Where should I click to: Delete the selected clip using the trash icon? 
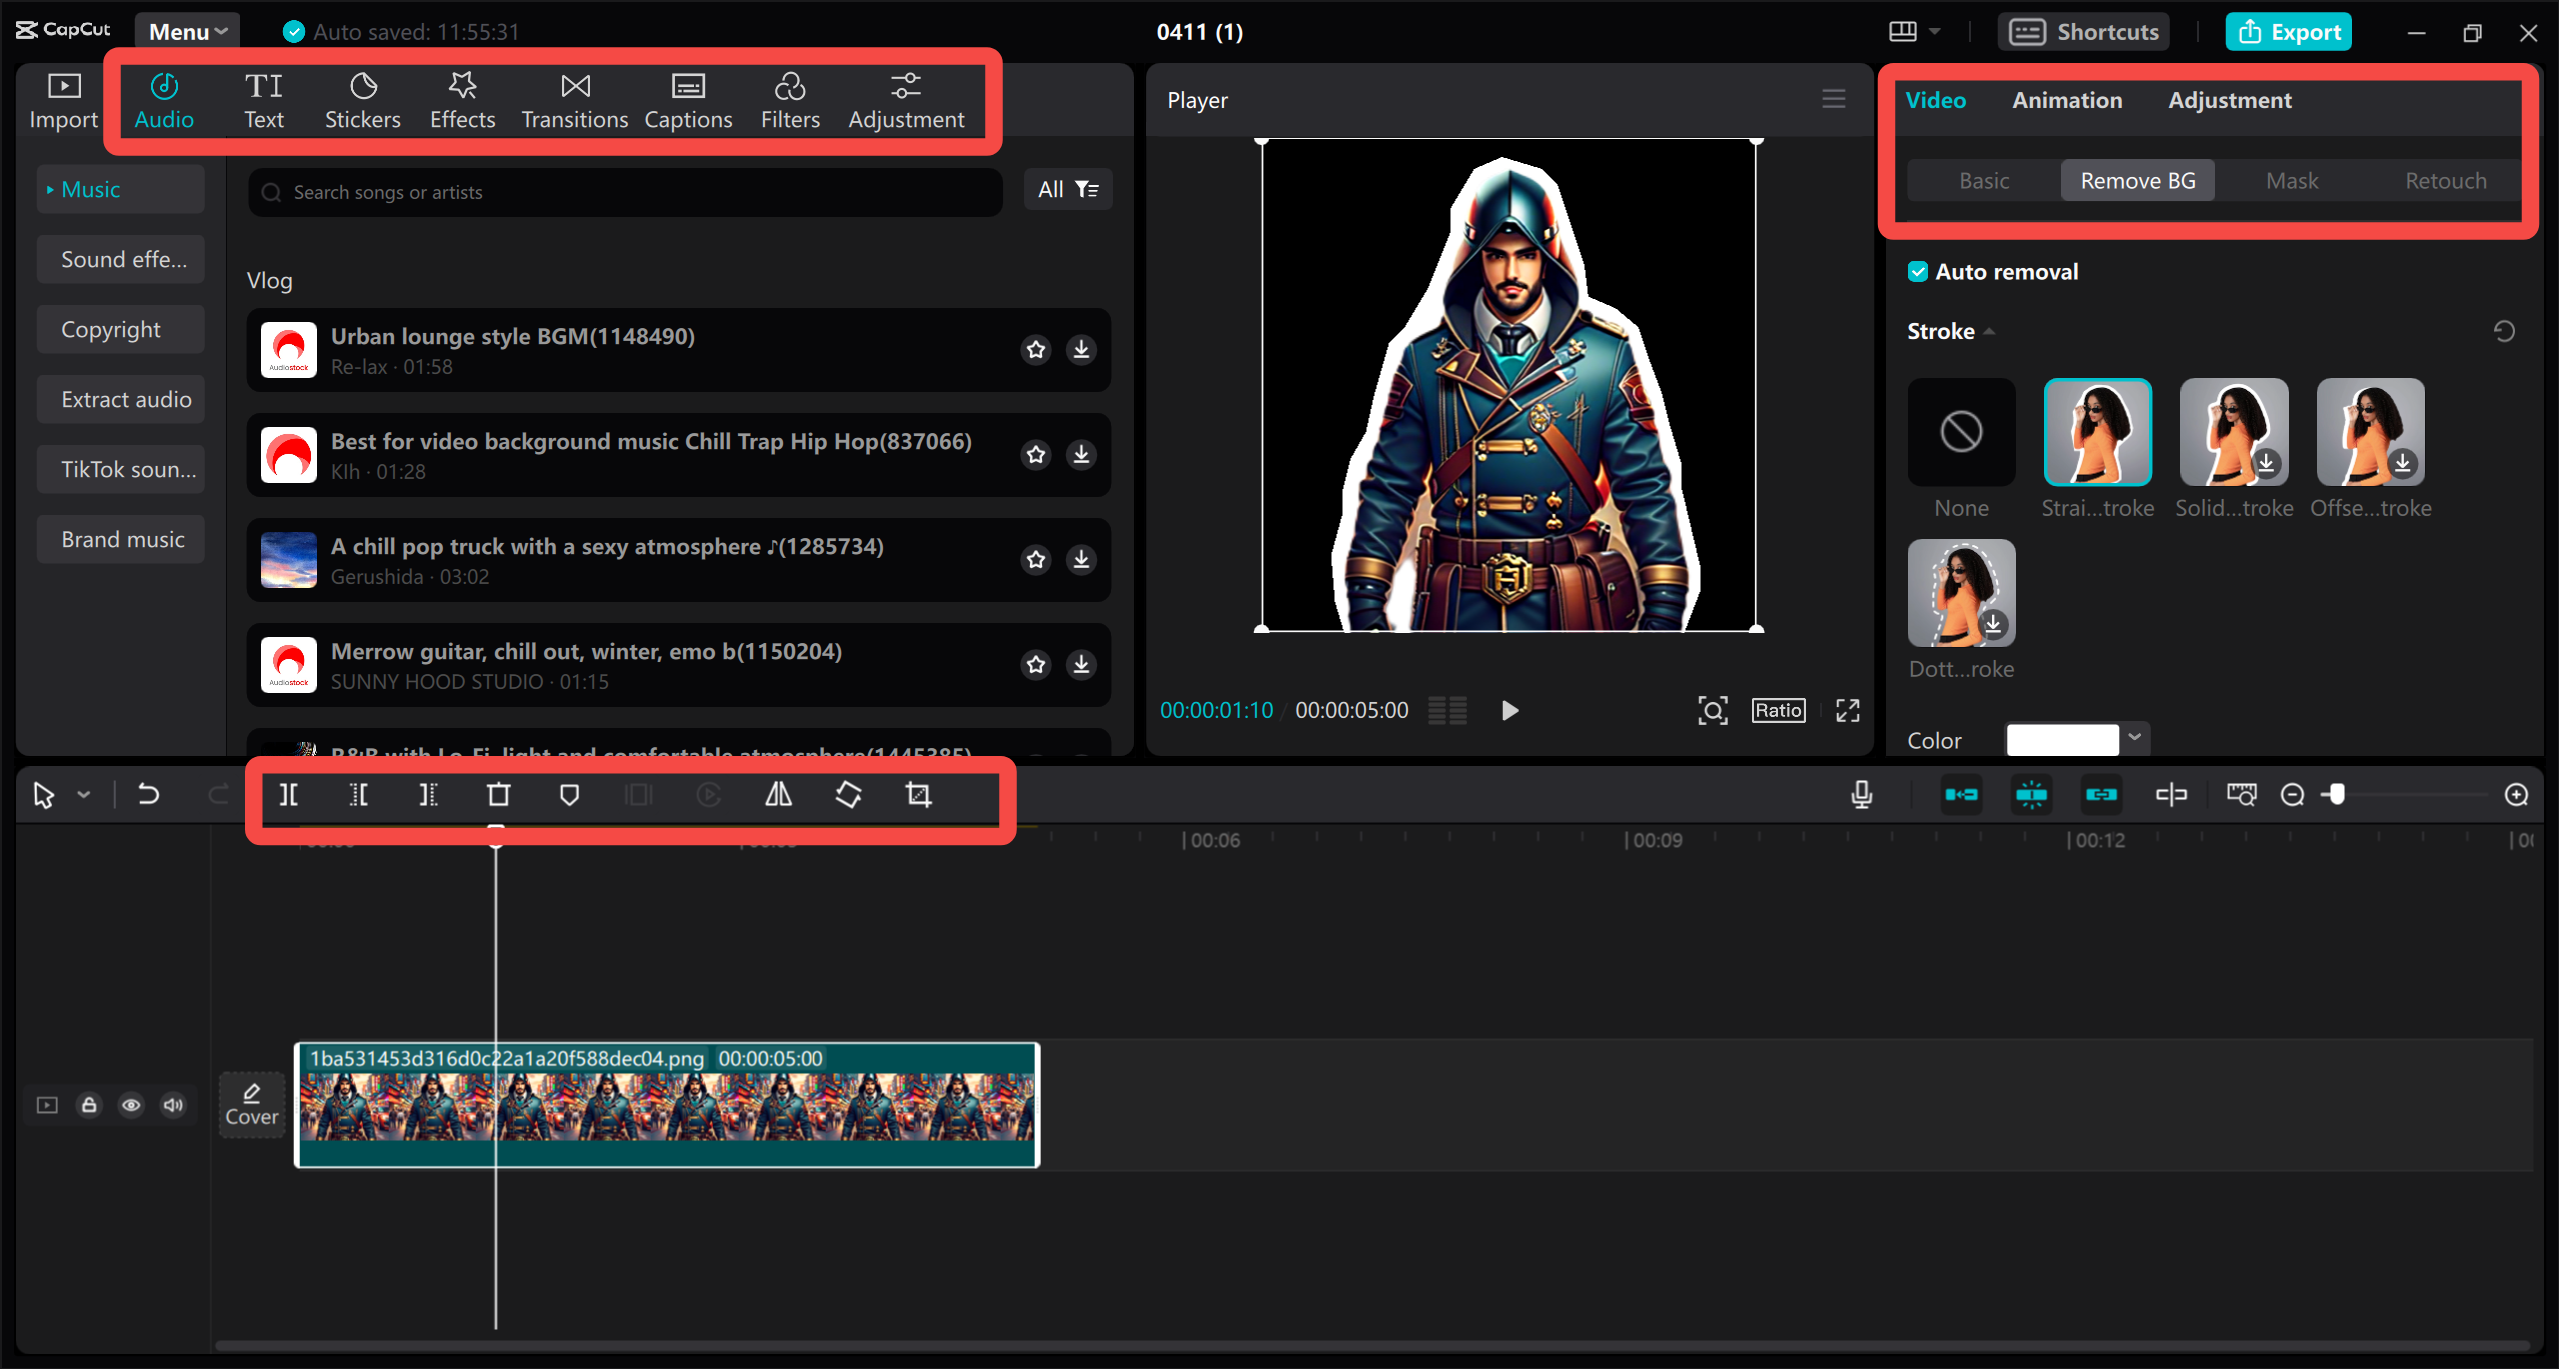point(497,794)
